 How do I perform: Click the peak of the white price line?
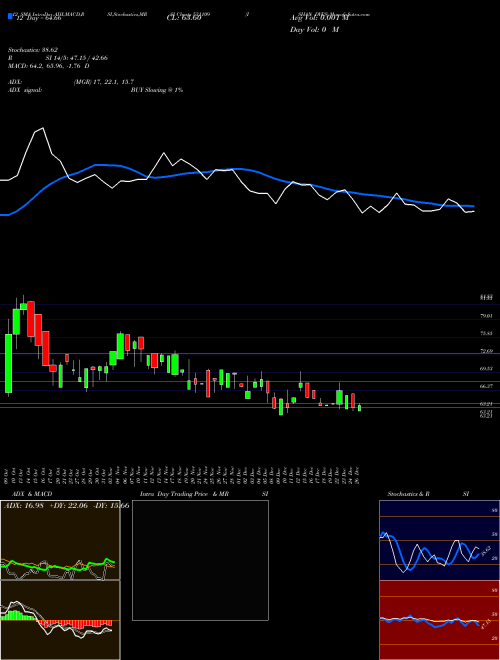(42, 128)
